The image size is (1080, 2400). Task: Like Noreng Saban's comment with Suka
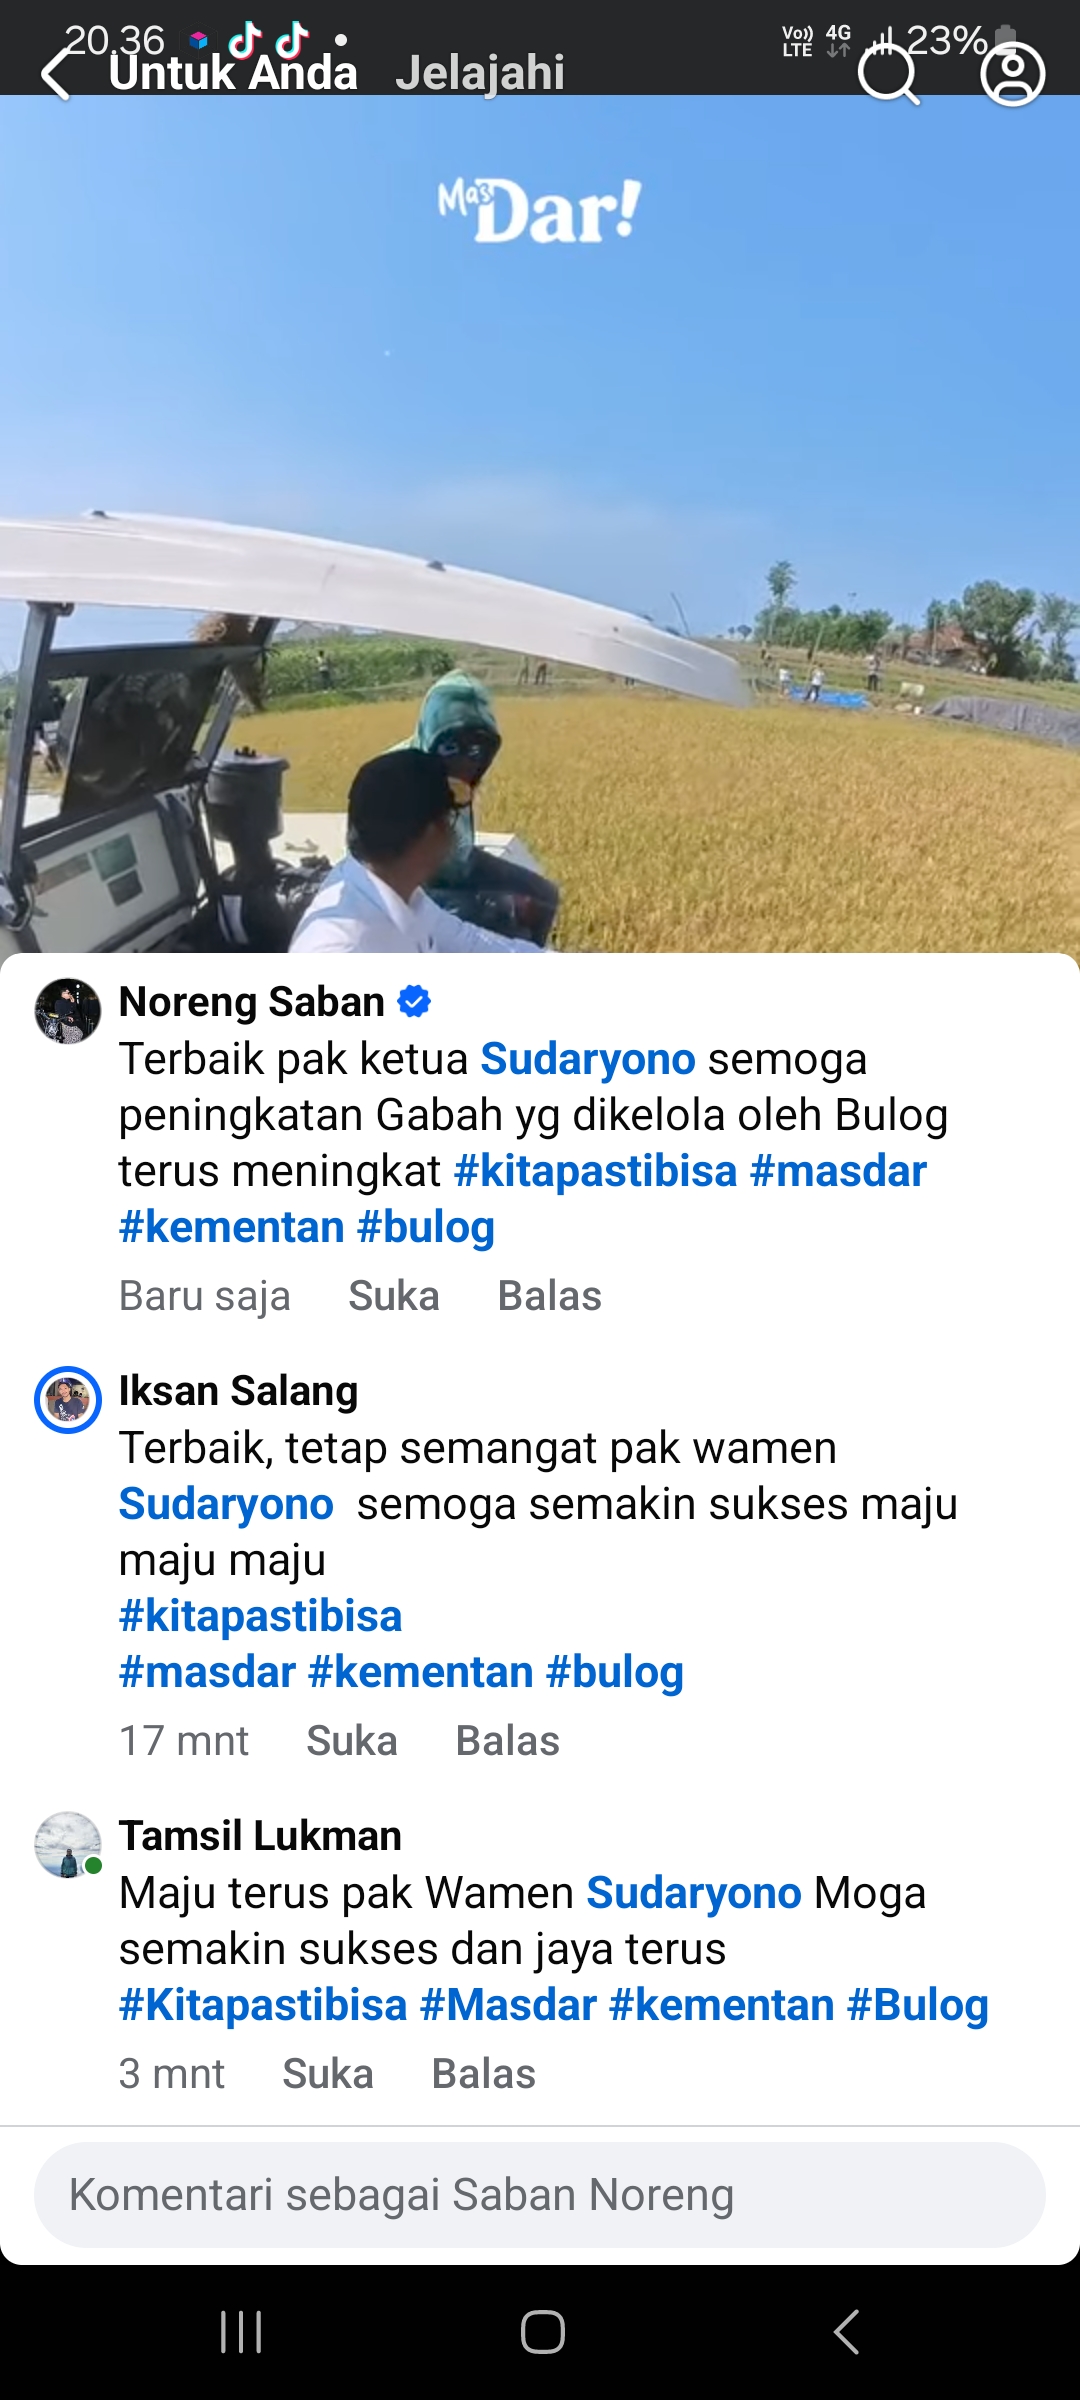tap(394, 1296)
